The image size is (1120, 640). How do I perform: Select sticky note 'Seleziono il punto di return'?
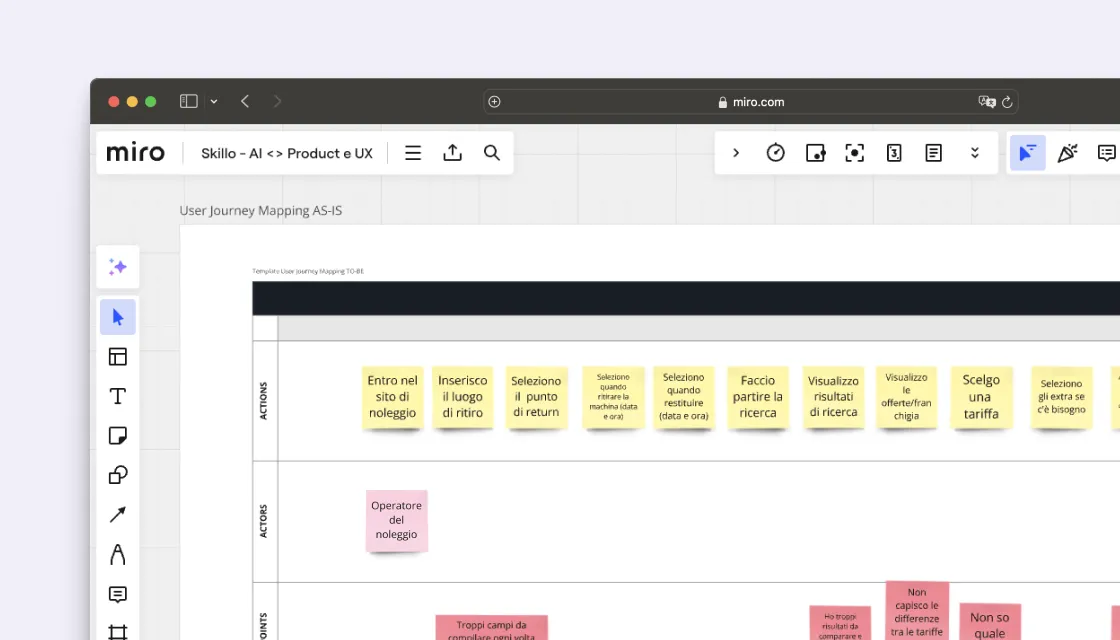pos(536,397)
